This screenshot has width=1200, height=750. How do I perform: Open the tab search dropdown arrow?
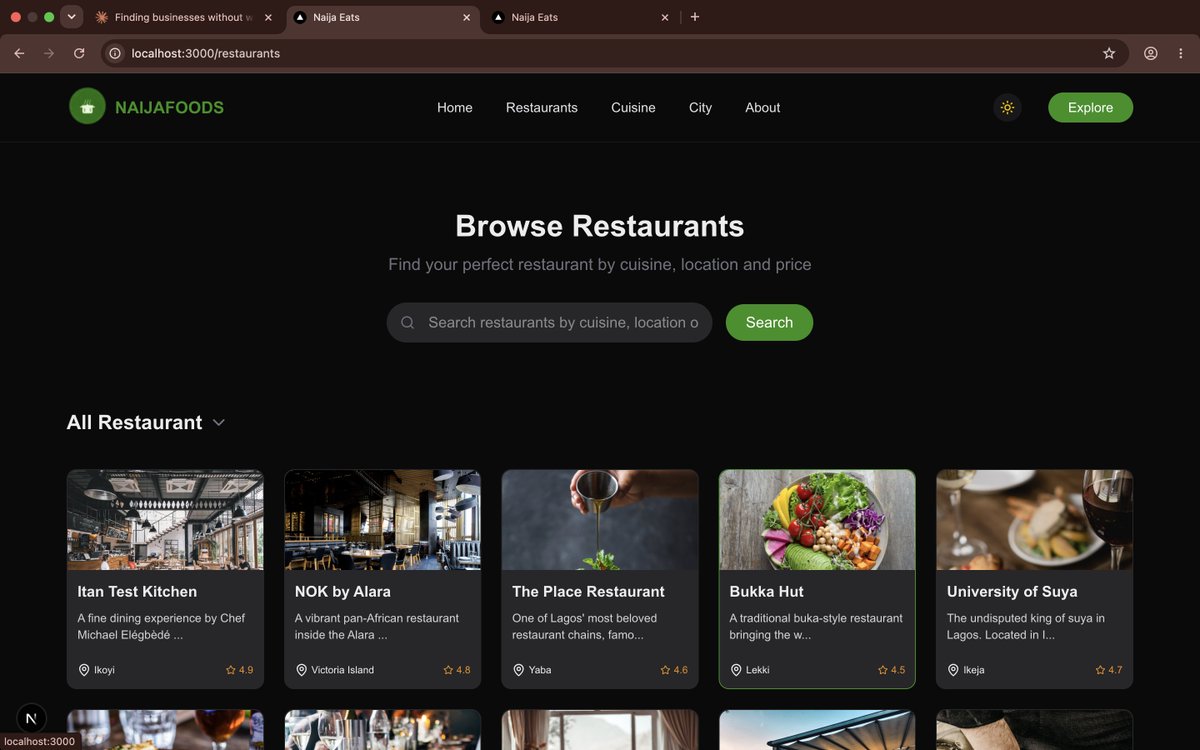[71, 17]
